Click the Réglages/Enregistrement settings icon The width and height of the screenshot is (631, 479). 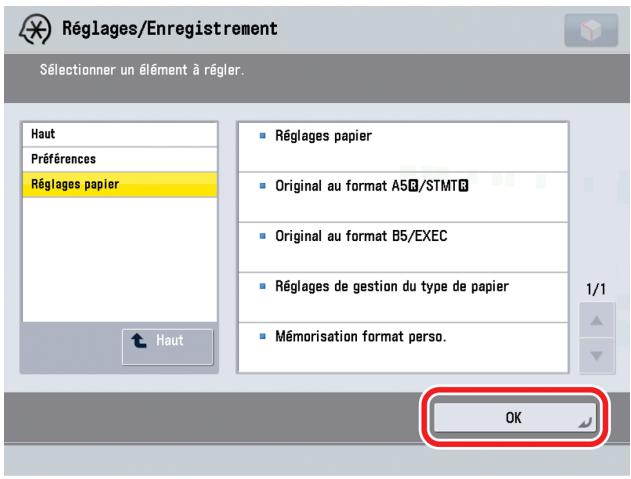pos(35,30)
